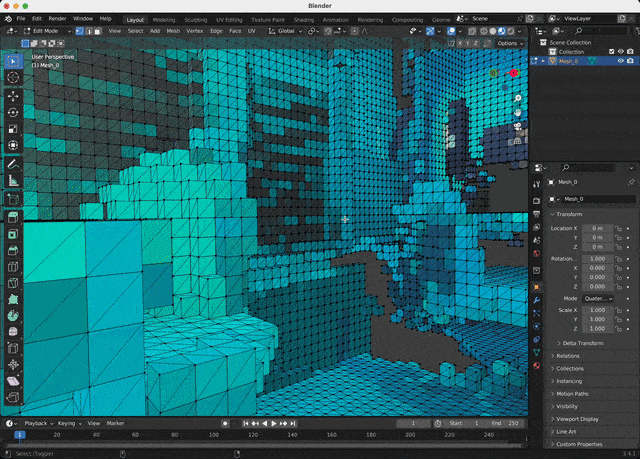Open Object properties orange square tab
This screenshot has width=640, height=459.
pos(536,287)
